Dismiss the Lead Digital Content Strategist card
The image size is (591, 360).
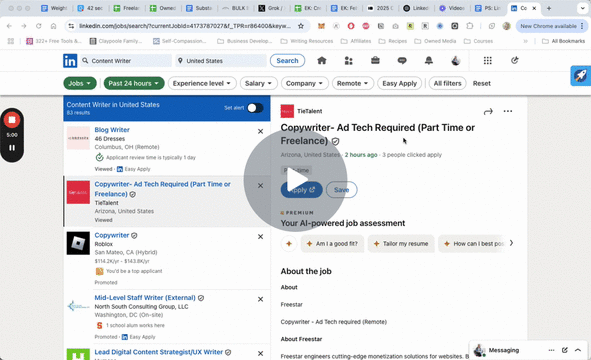point(260,354)
